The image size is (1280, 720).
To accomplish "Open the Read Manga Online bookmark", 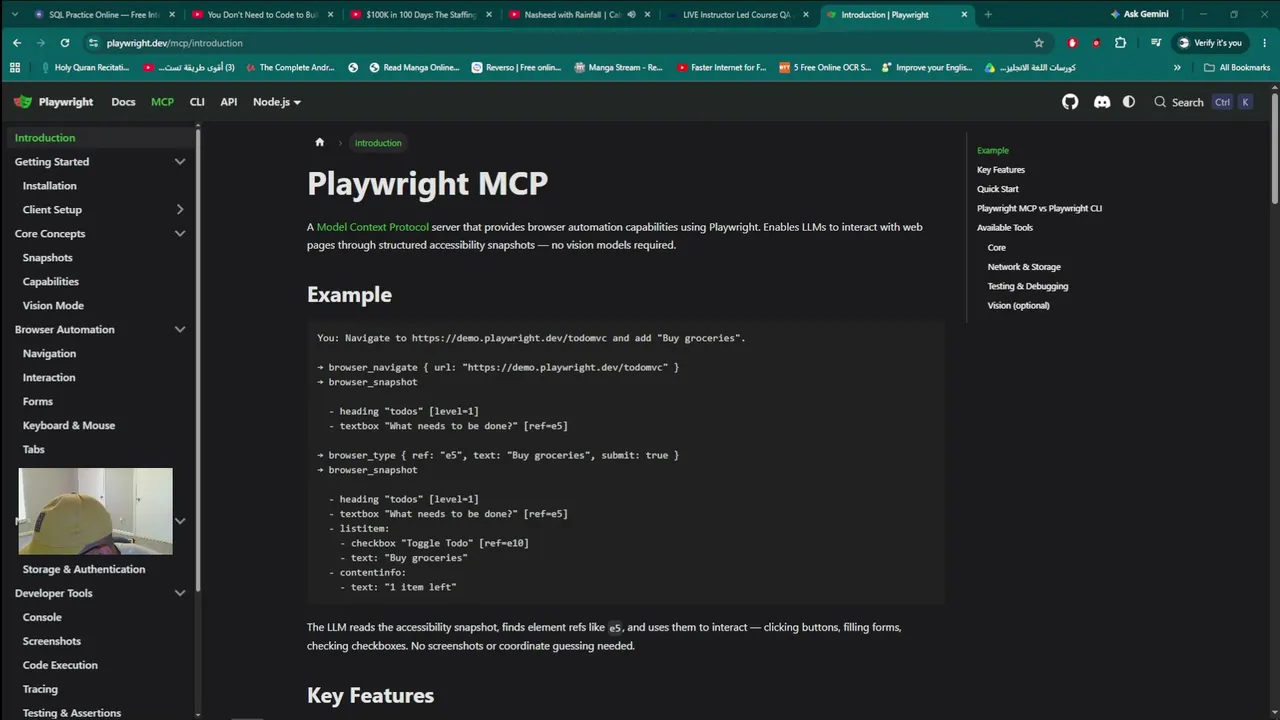I will tap(414, 68).
